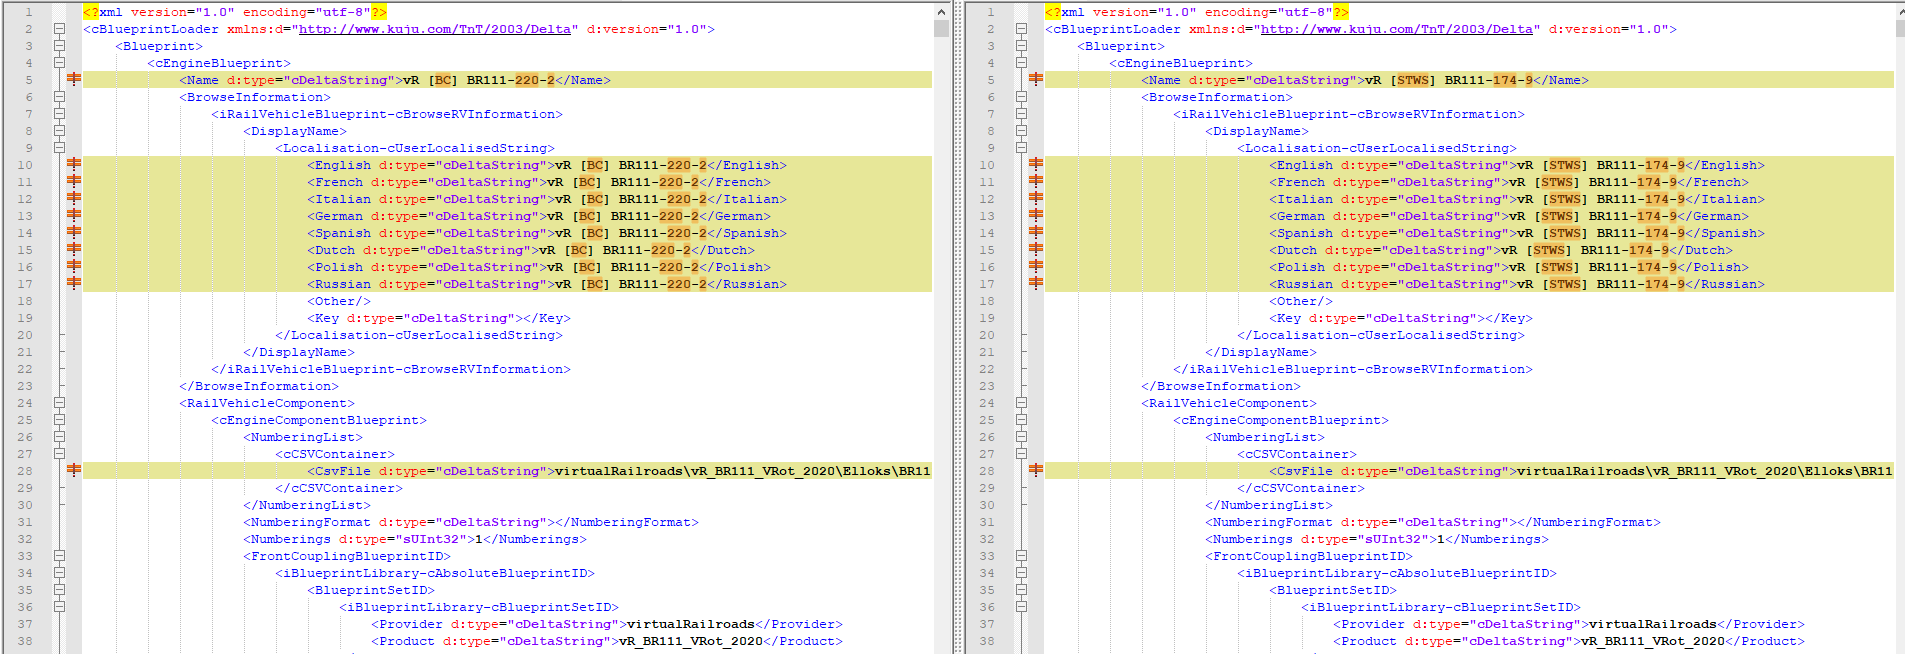Click the change marker on line 5, right pane
The width and height of the screenshot is (1905, 654).
click(x=1036, y=79)
